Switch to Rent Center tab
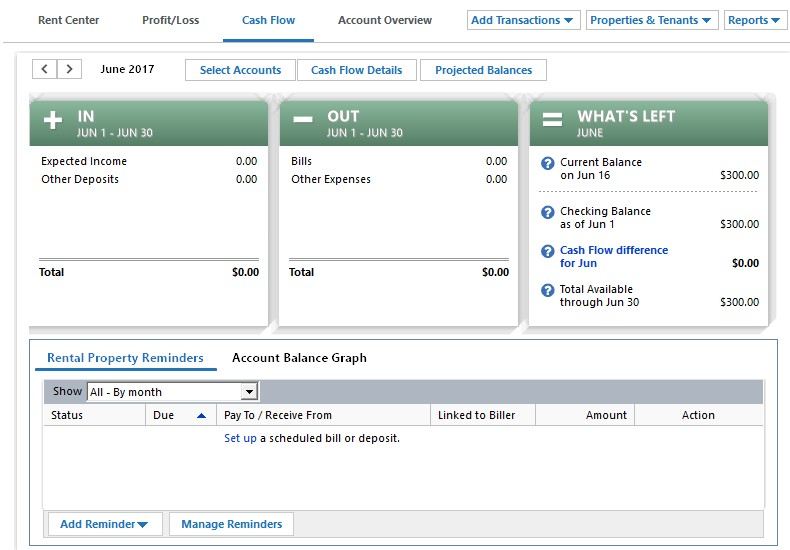 pos(68,20)
